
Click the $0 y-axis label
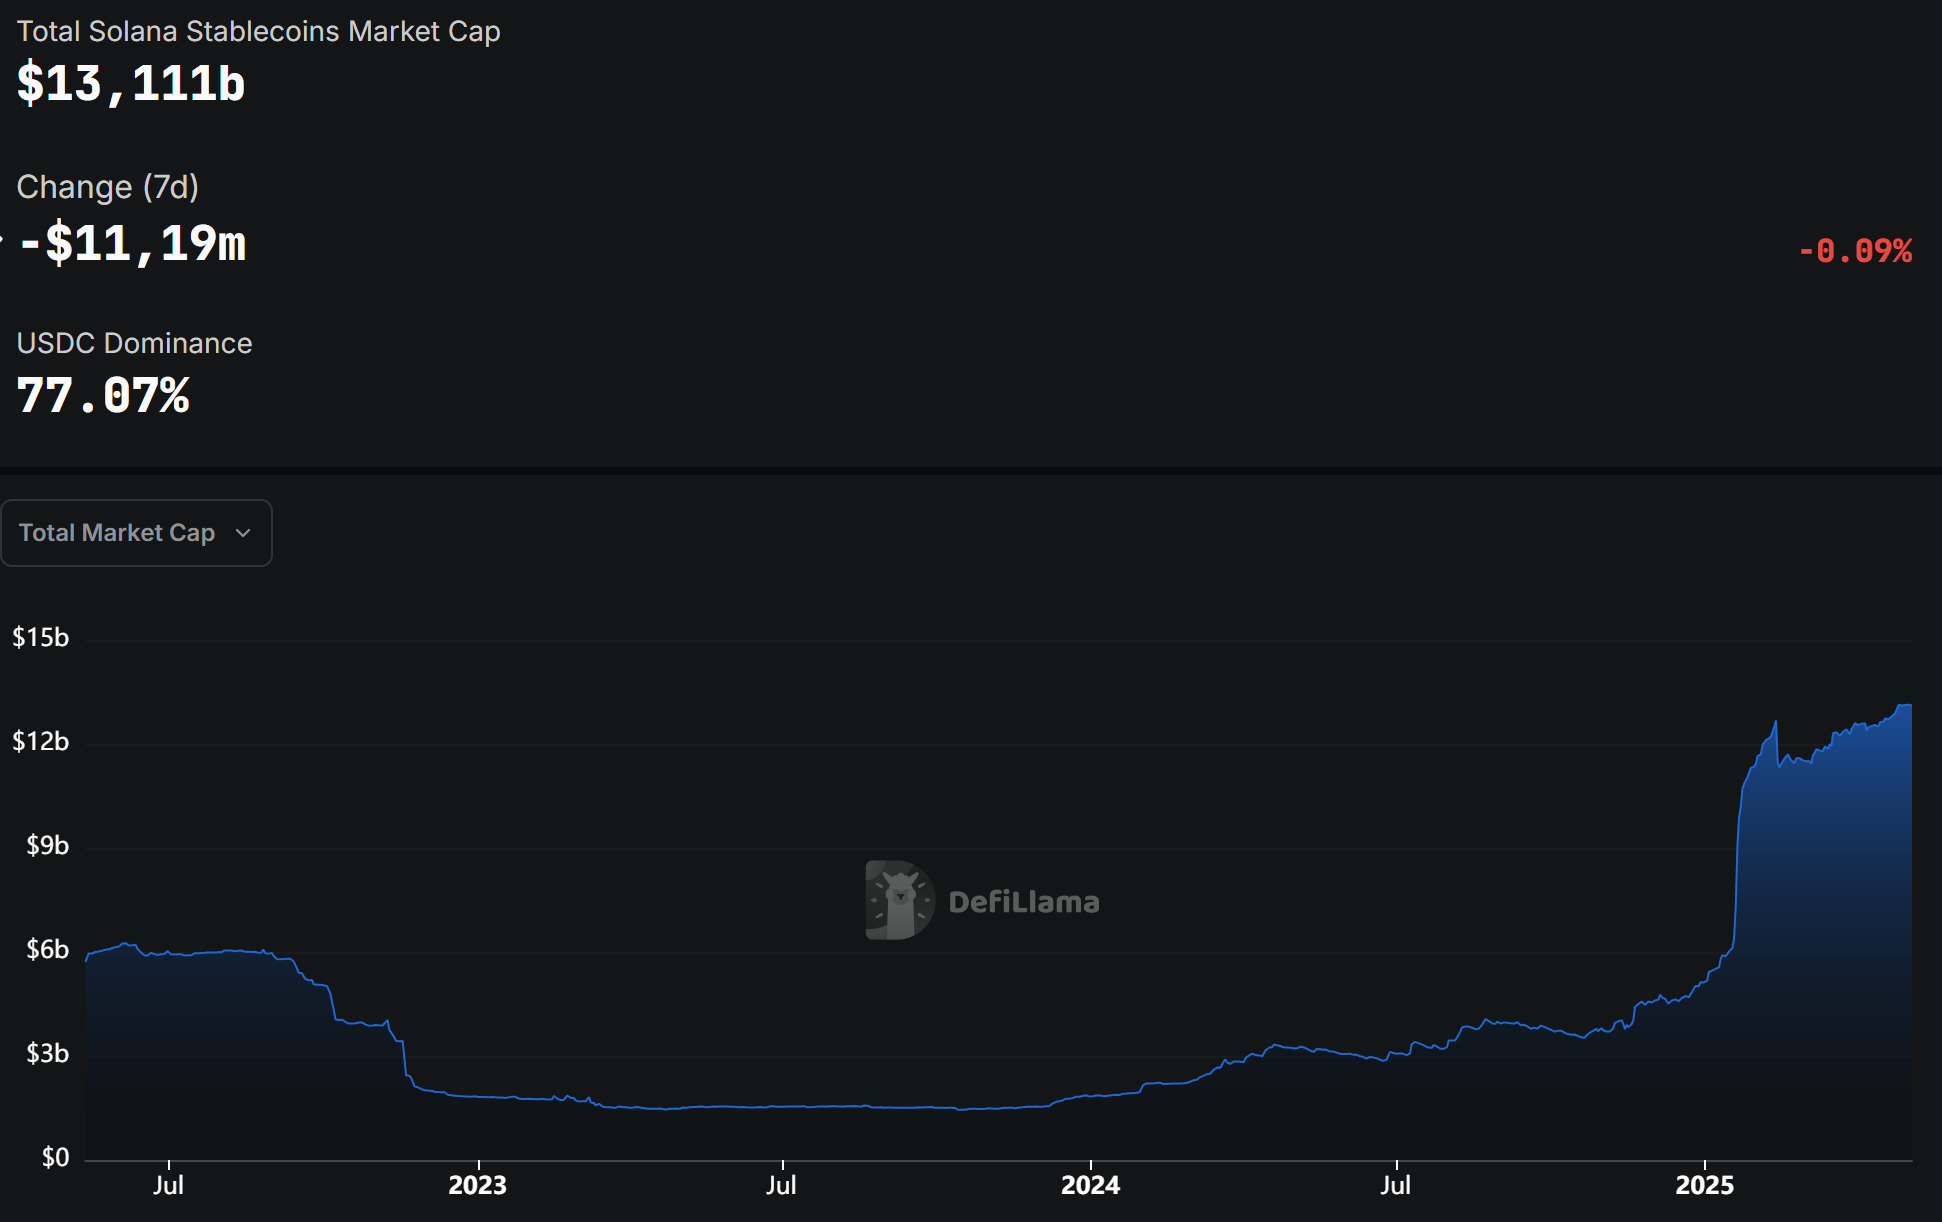click(55, 1157)
